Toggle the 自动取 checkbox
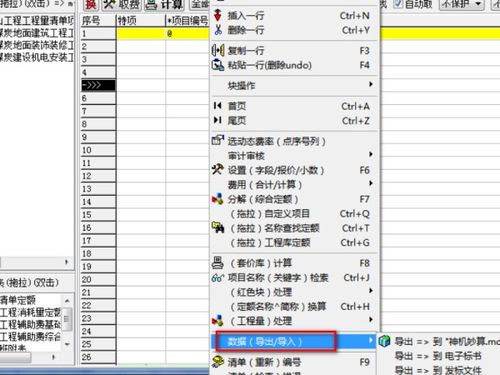Screen dimensions: 500x375 point(398,4)
